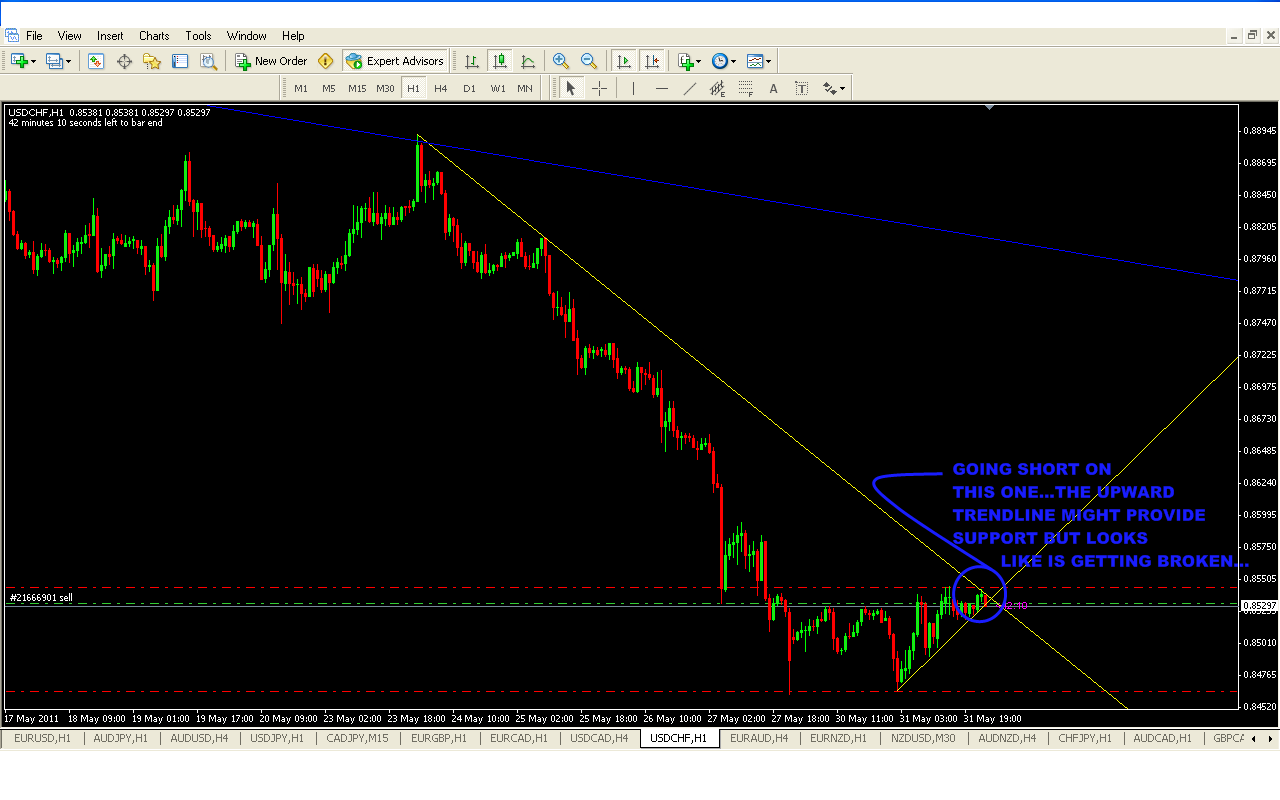Toggle Expert Advisors button
This screenshot has height=800, width=1280.
(394, 61)
